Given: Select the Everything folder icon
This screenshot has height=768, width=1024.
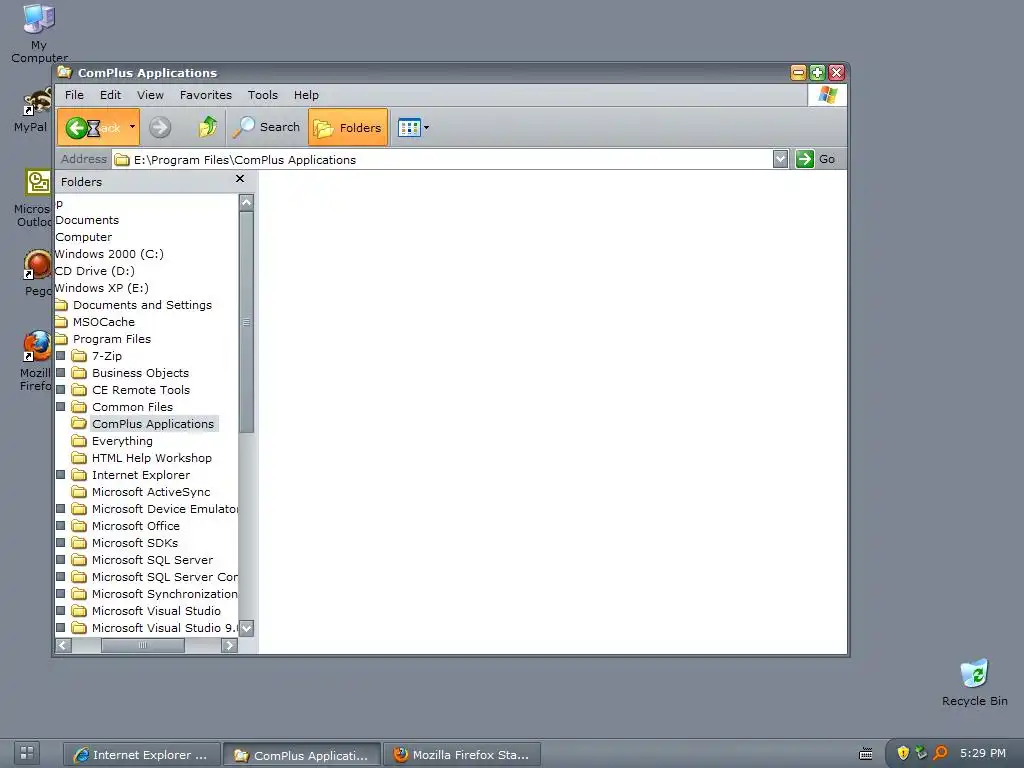Looking at the screenshot, I should [79, 441].
